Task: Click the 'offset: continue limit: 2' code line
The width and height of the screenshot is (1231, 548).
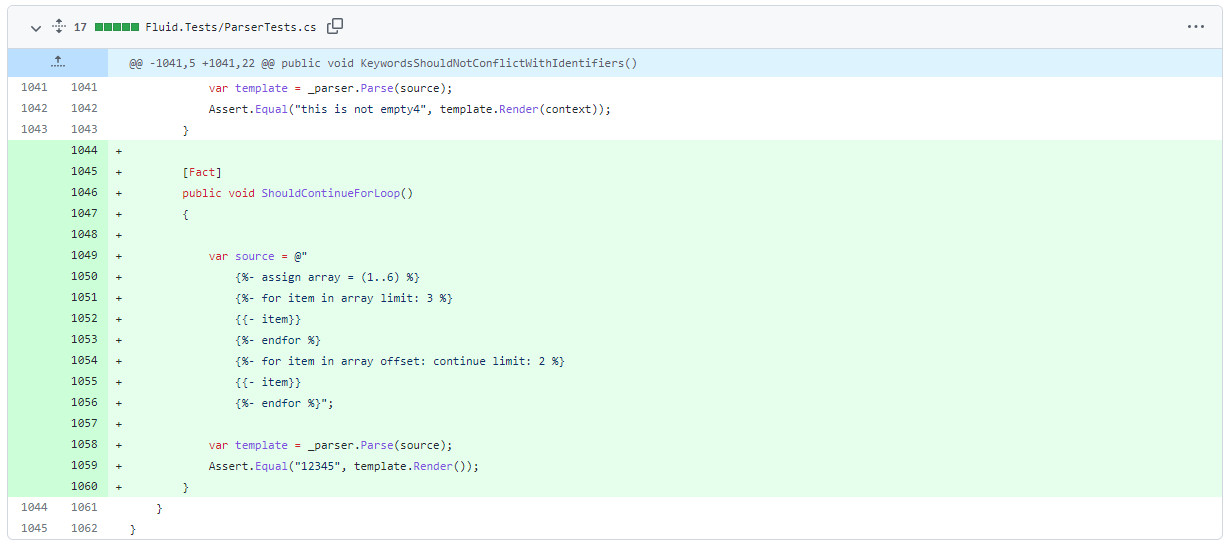Action: (400, 361)
